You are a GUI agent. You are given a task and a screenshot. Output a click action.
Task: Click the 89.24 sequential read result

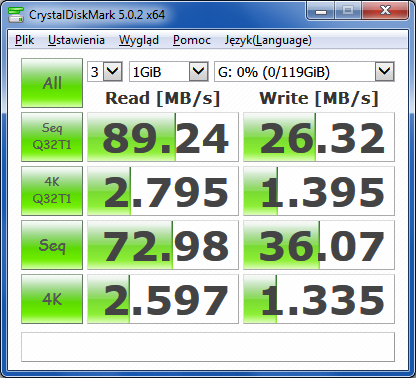tap(163, 137)
